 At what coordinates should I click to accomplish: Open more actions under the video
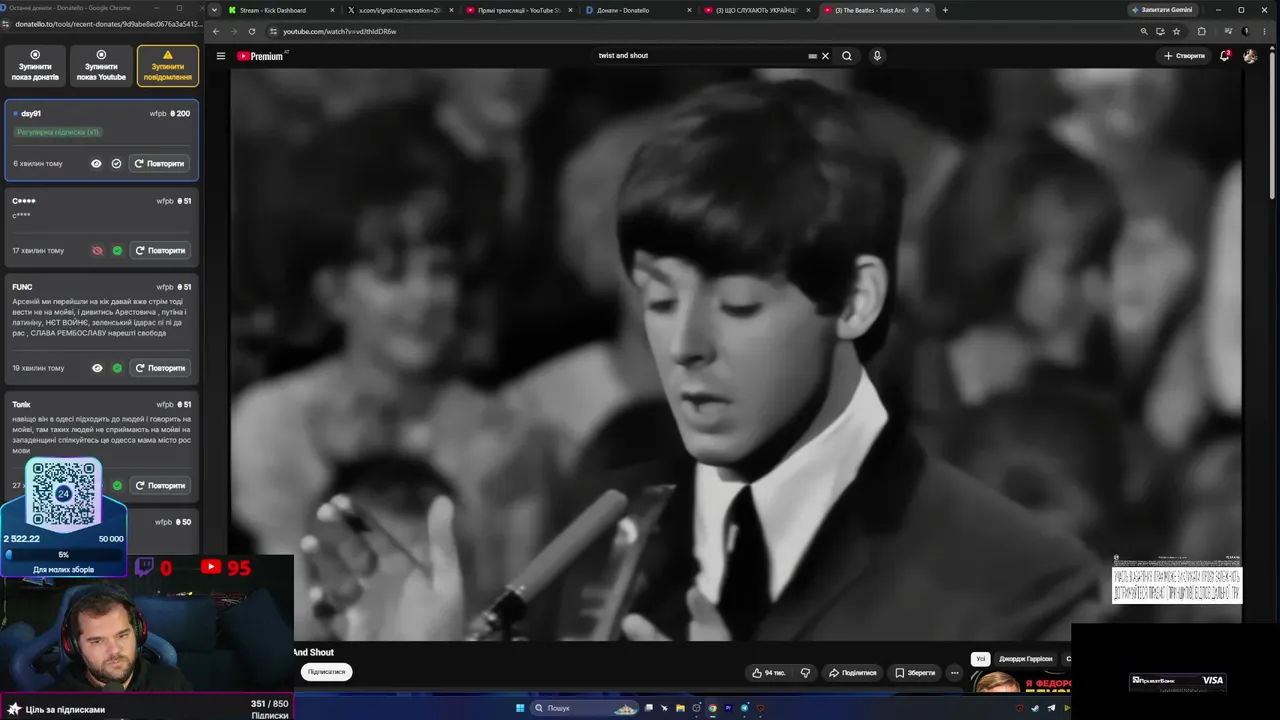954,673
